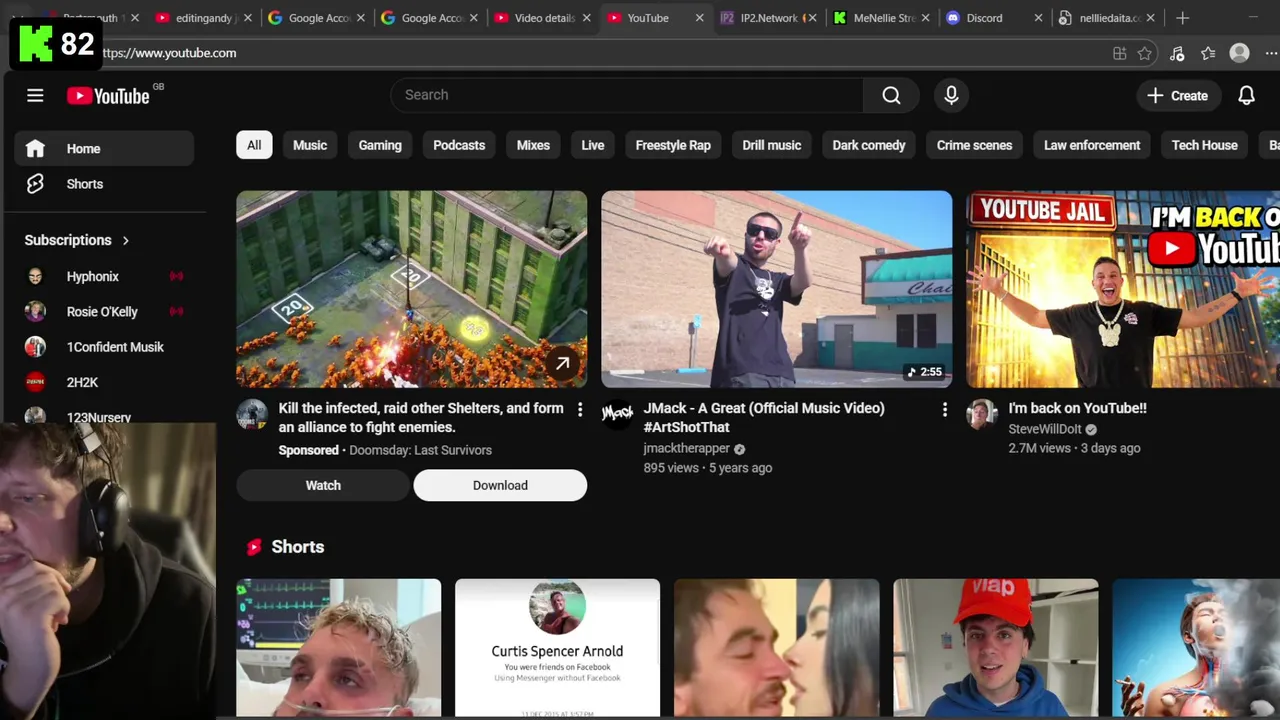Open the Create button
The height and width of the screenshot is (720, 1280).
click(1178, 96)
